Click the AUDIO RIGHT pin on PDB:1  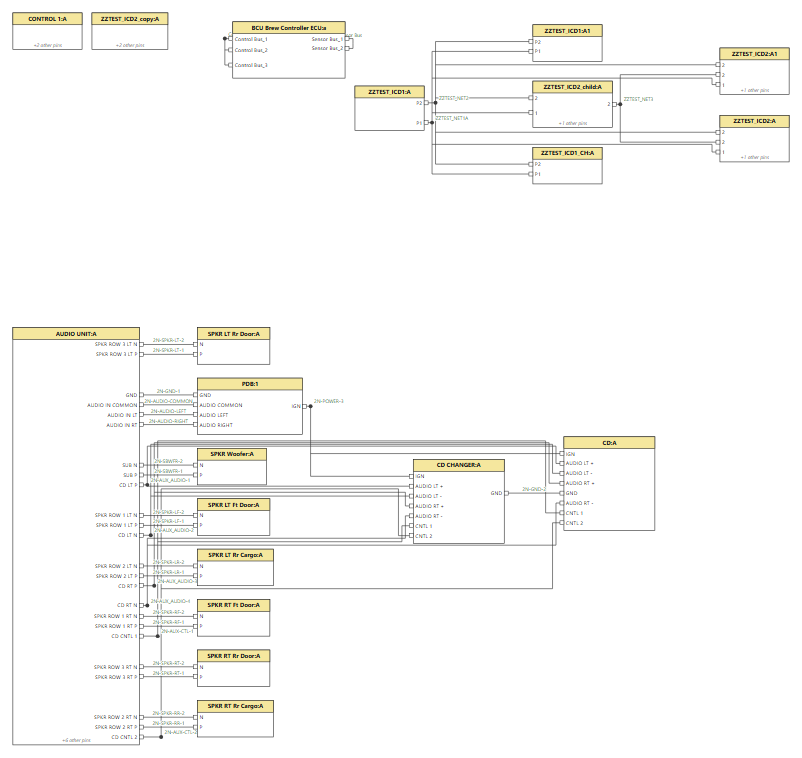[x=216, y=425]
